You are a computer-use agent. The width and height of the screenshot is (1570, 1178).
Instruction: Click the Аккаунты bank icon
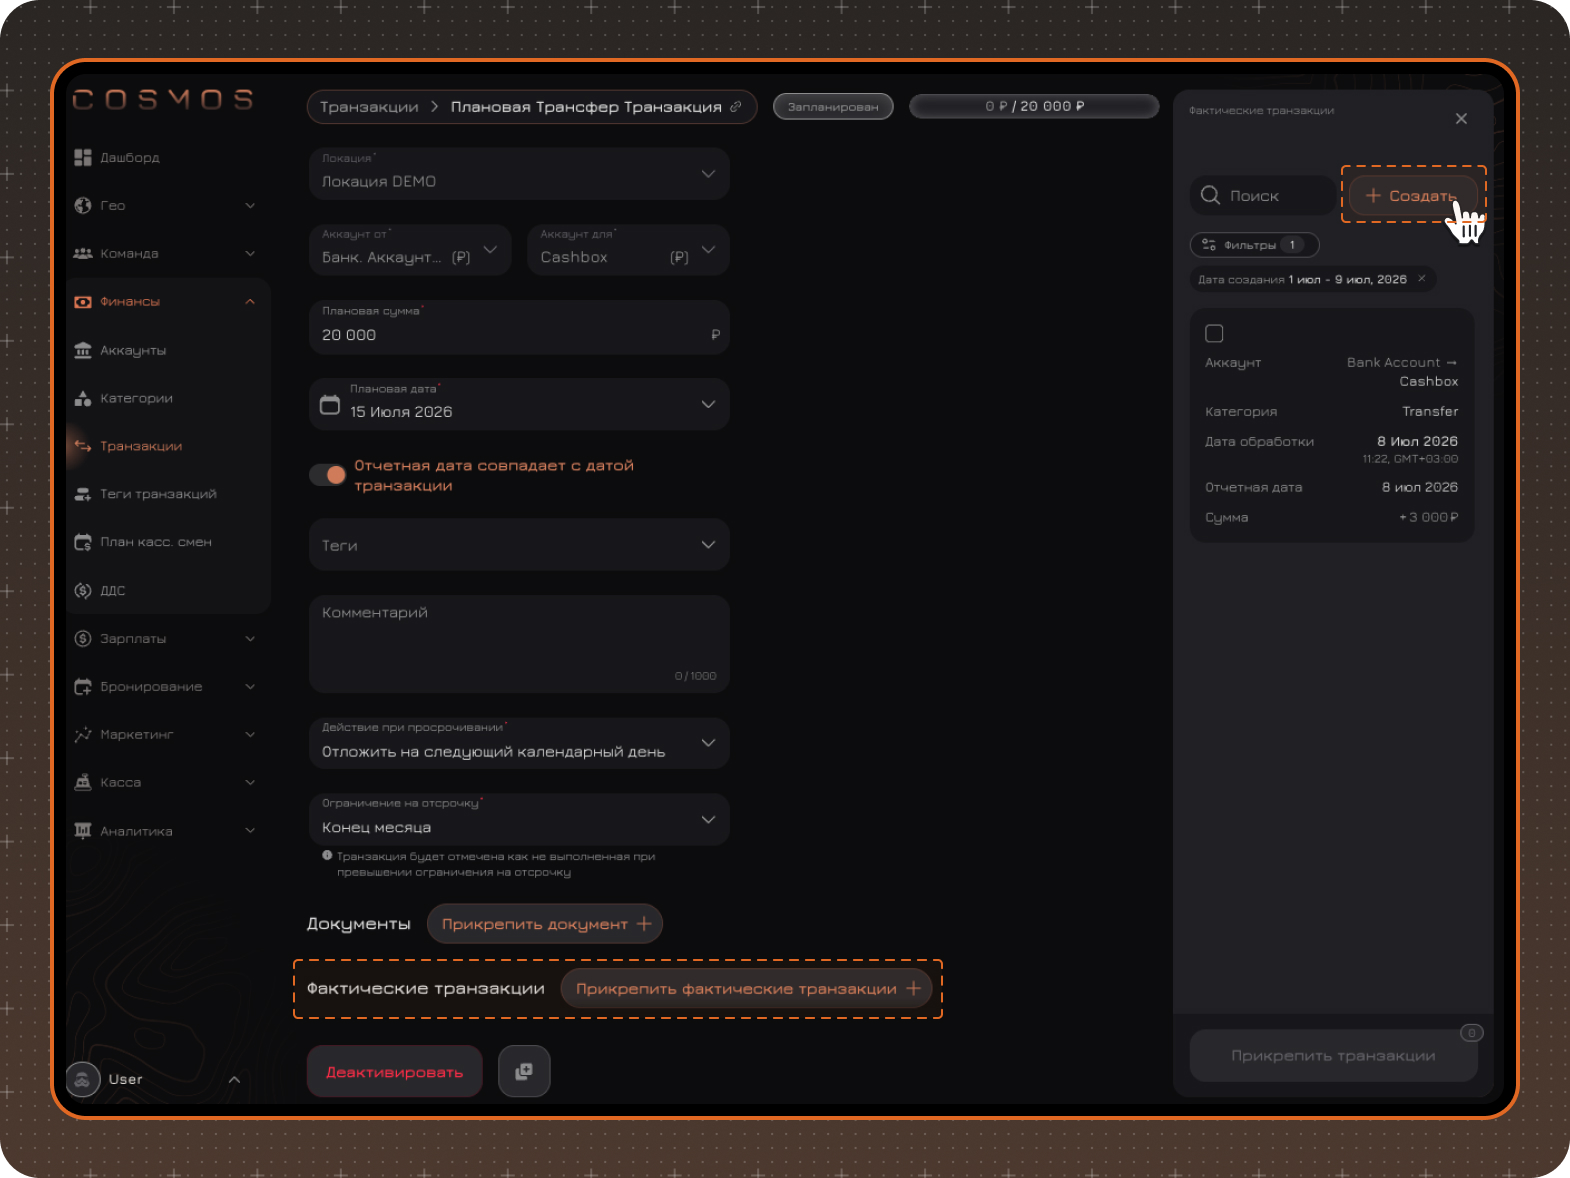pyautogui.click(x=83, y=350)
